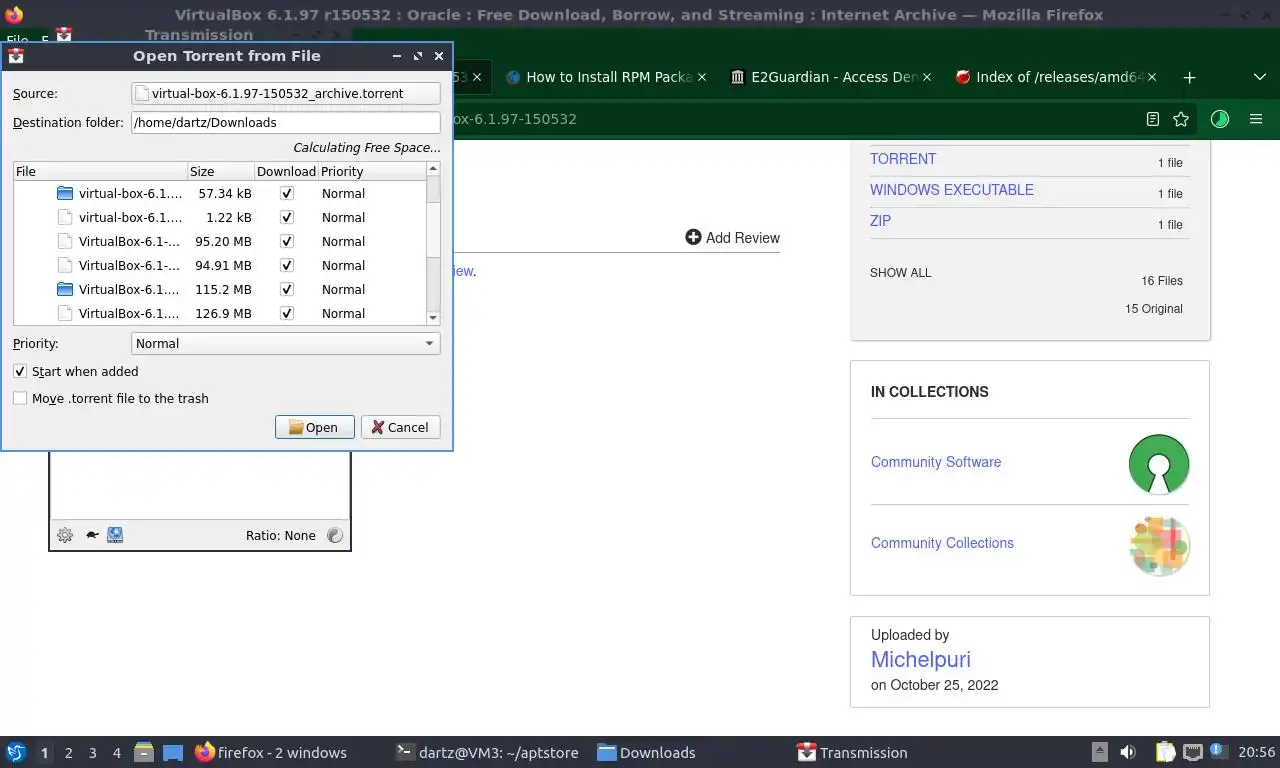Click the down arrow of file list scrollbar
Screen dimensions: 1280x768
pos(433,318)
